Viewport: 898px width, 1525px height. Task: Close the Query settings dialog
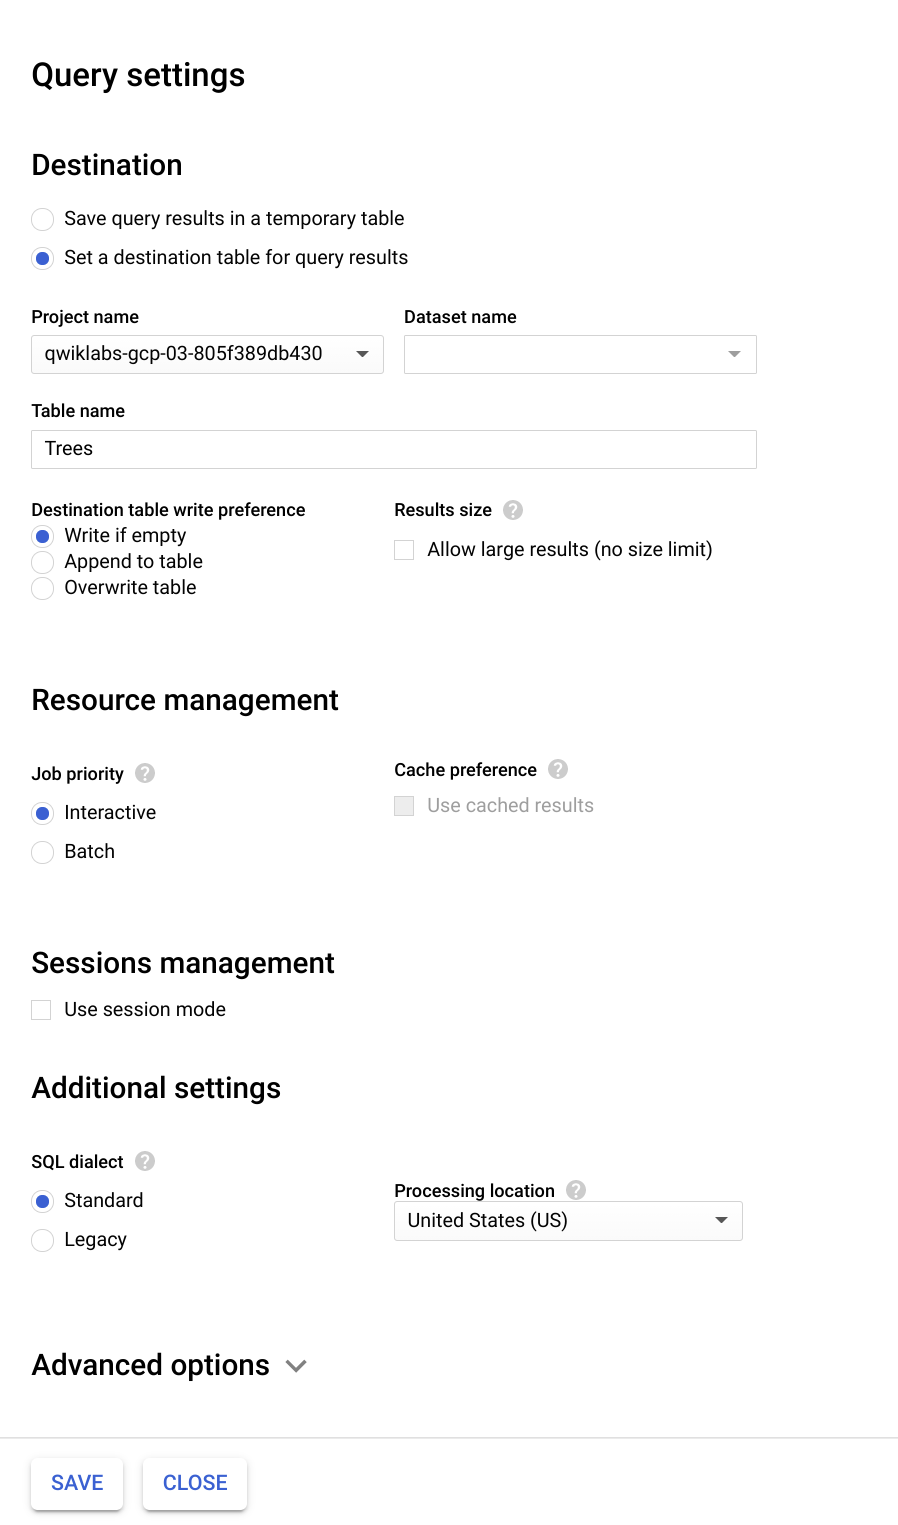point(194,1483)
